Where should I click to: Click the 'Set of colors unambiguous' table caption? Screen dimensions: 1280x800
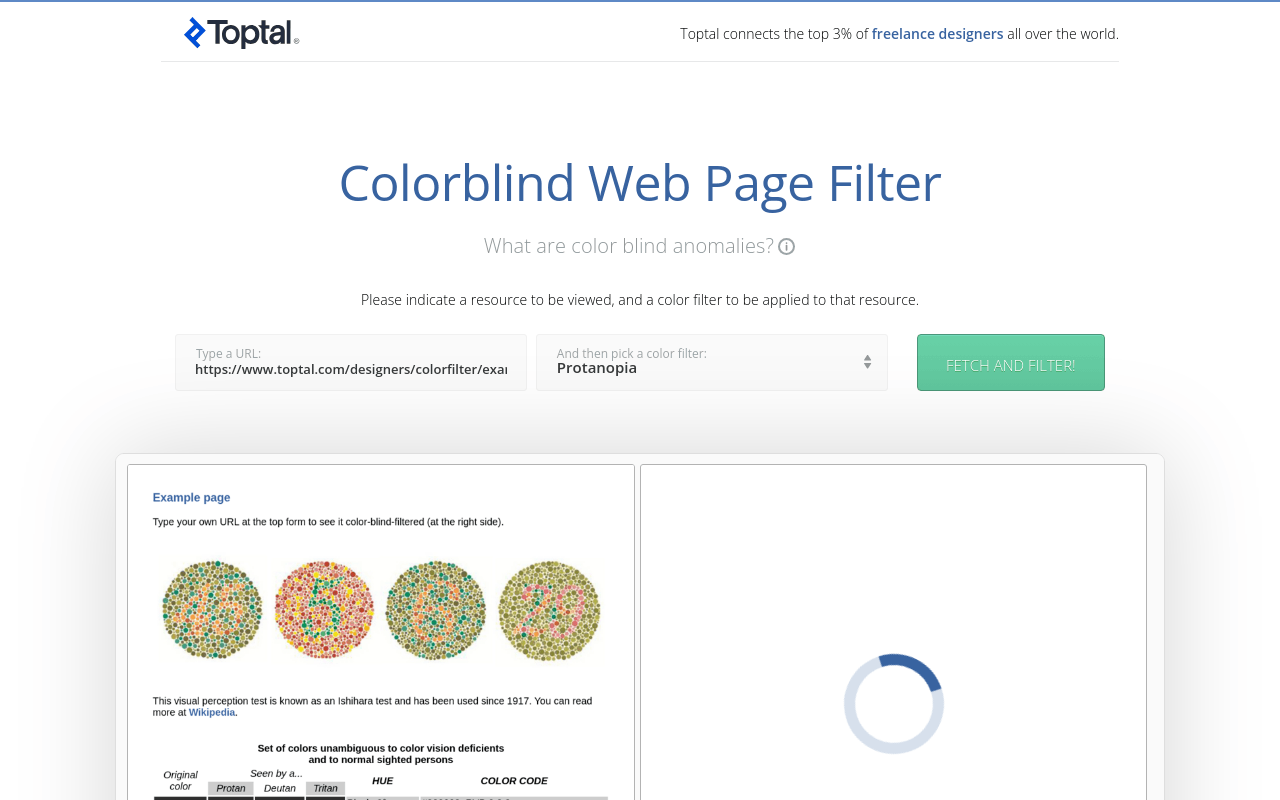[381, 754]
